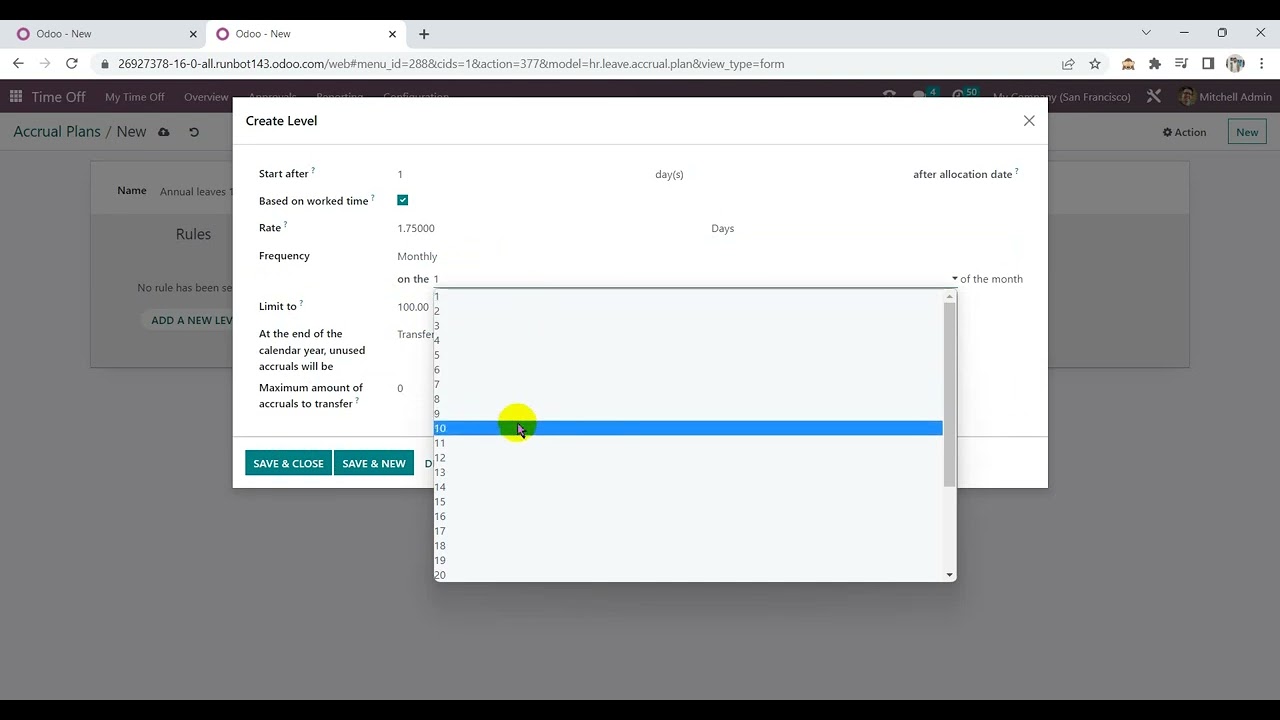Click the Time Off app title
Image resolution: width=1280 pixels, height=720 pixels.
click(x=58, y=97)
